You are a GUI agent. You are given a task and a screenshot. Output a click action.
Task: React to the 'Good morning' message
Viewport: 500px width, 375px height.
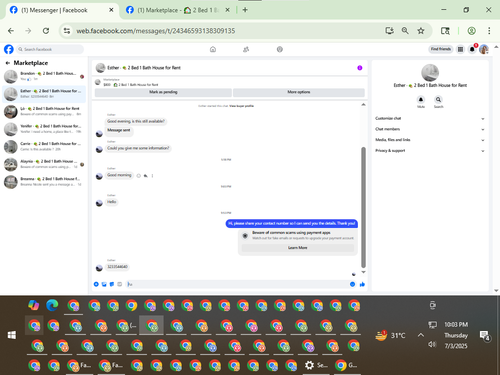[139, 175]
